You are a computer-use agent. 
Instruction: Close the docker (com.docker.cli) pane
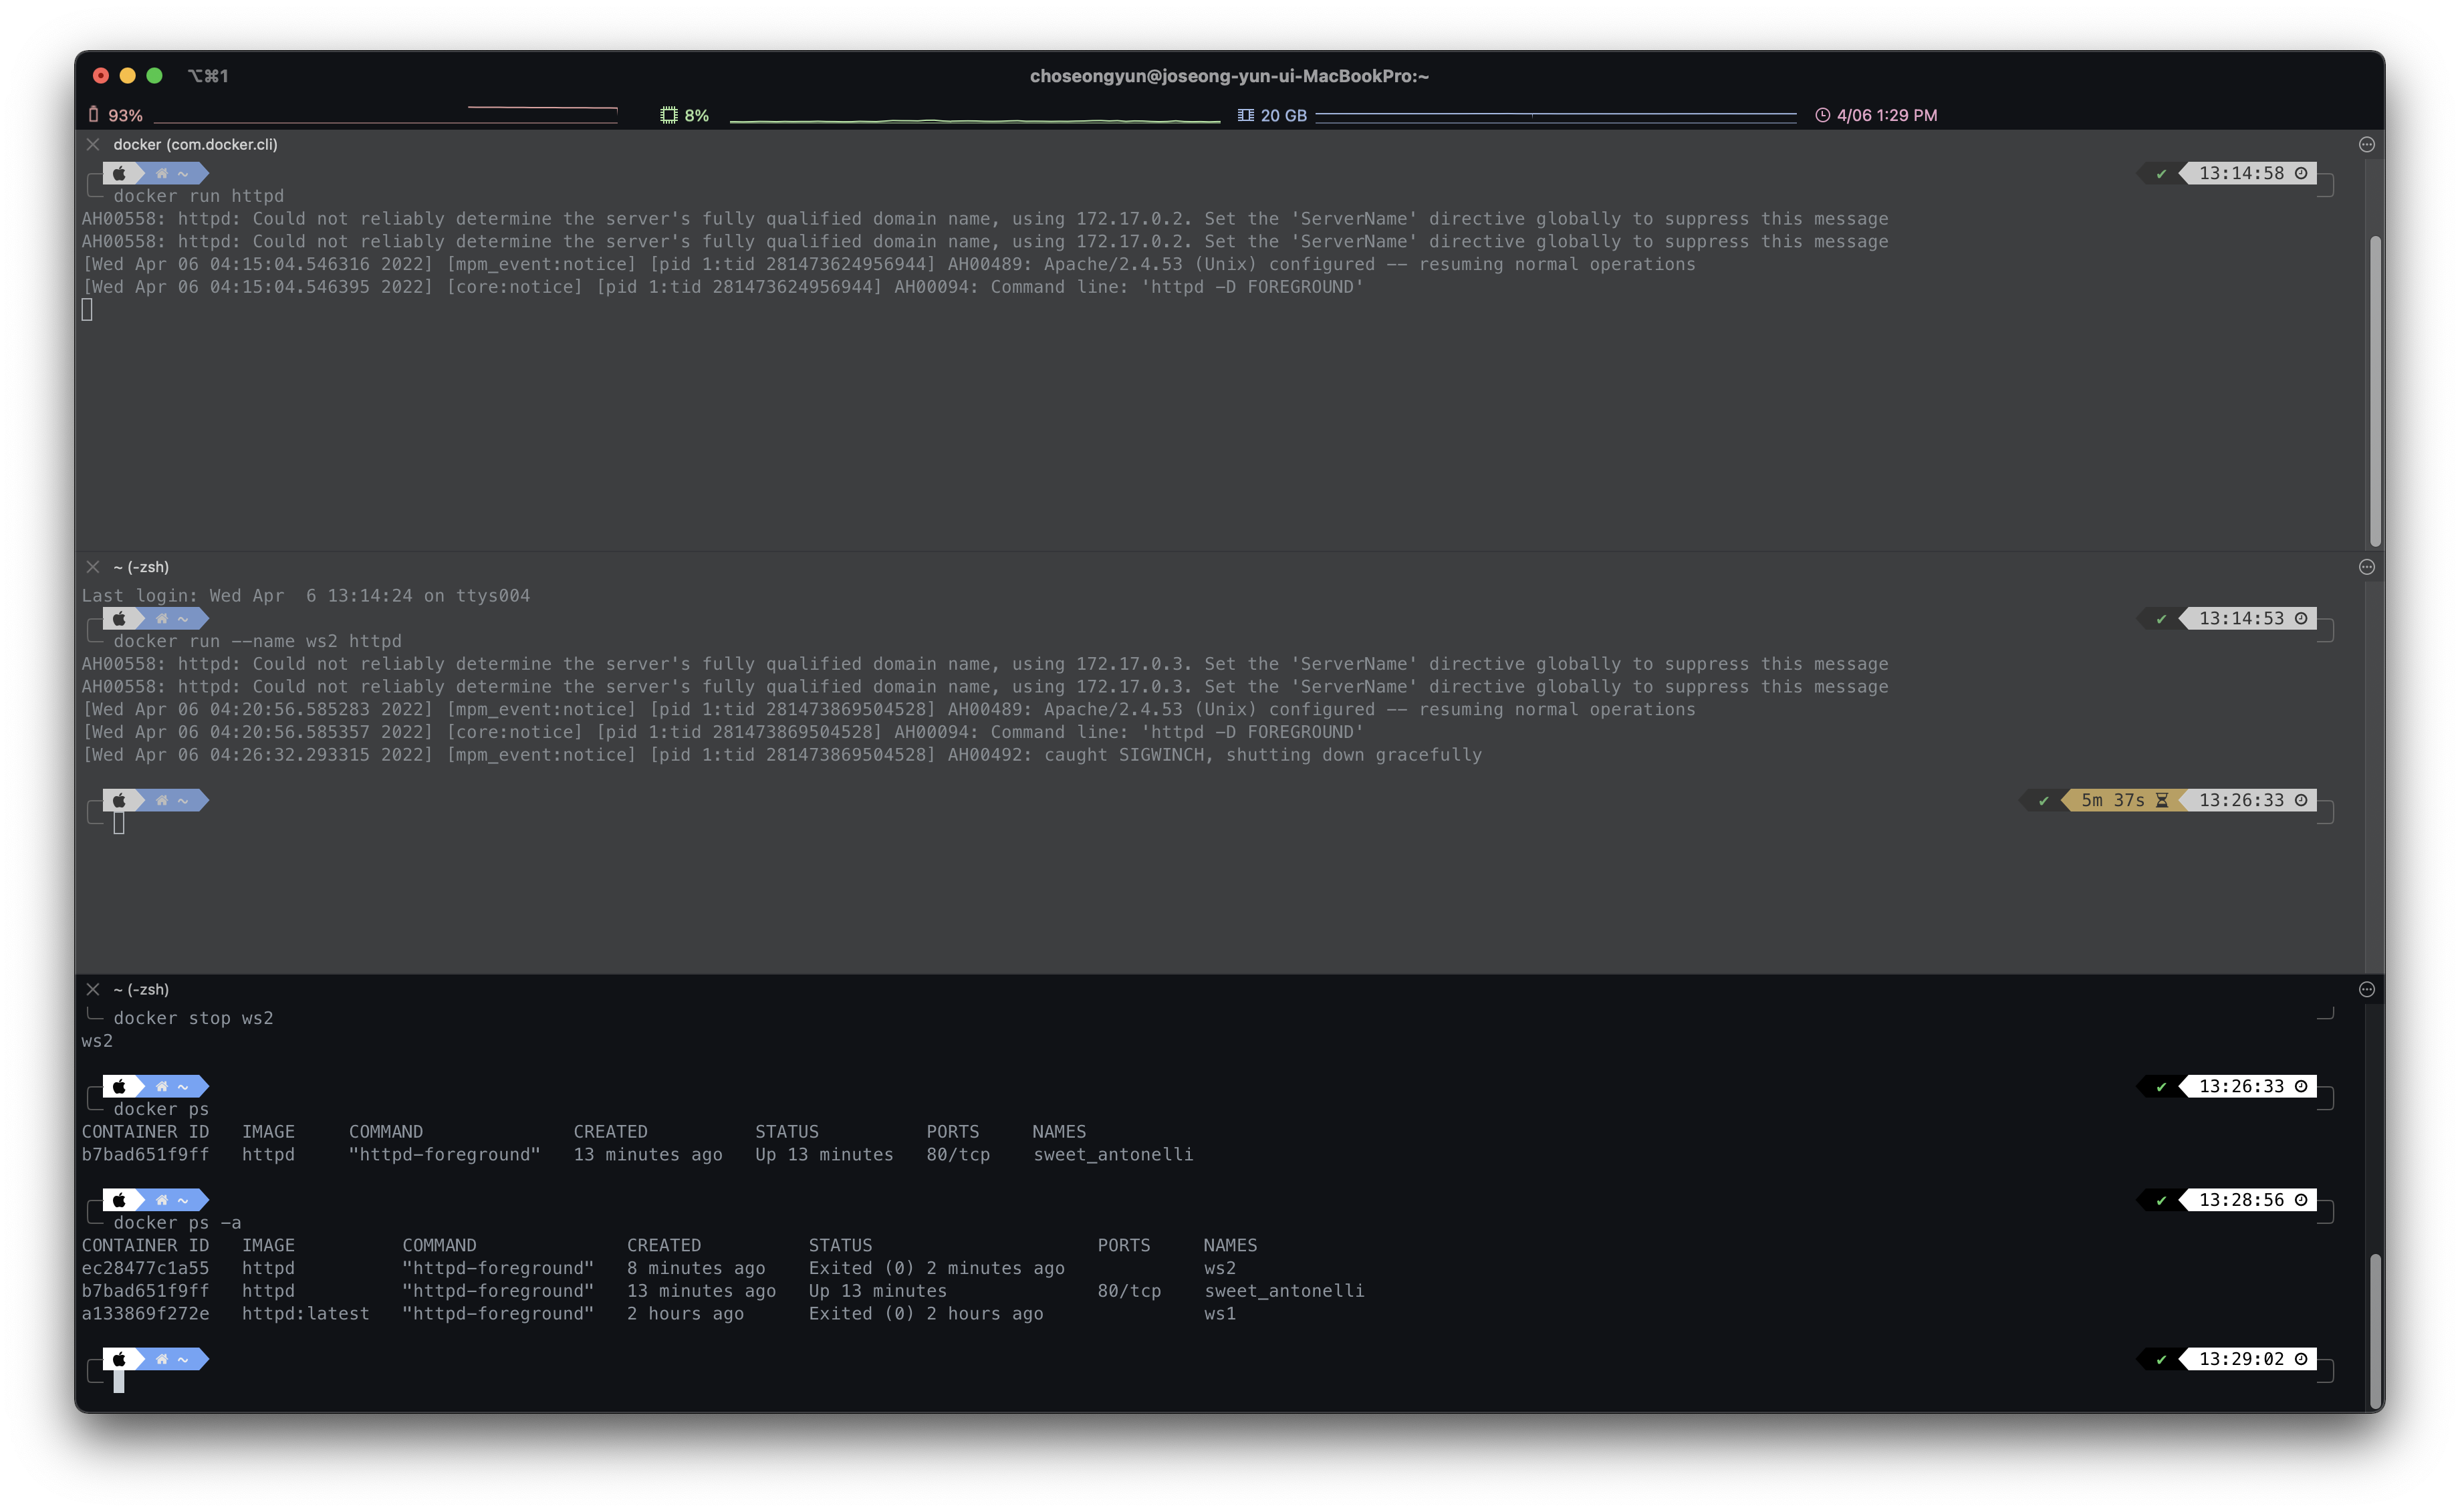pyautogui.click(x=93, y=144)
